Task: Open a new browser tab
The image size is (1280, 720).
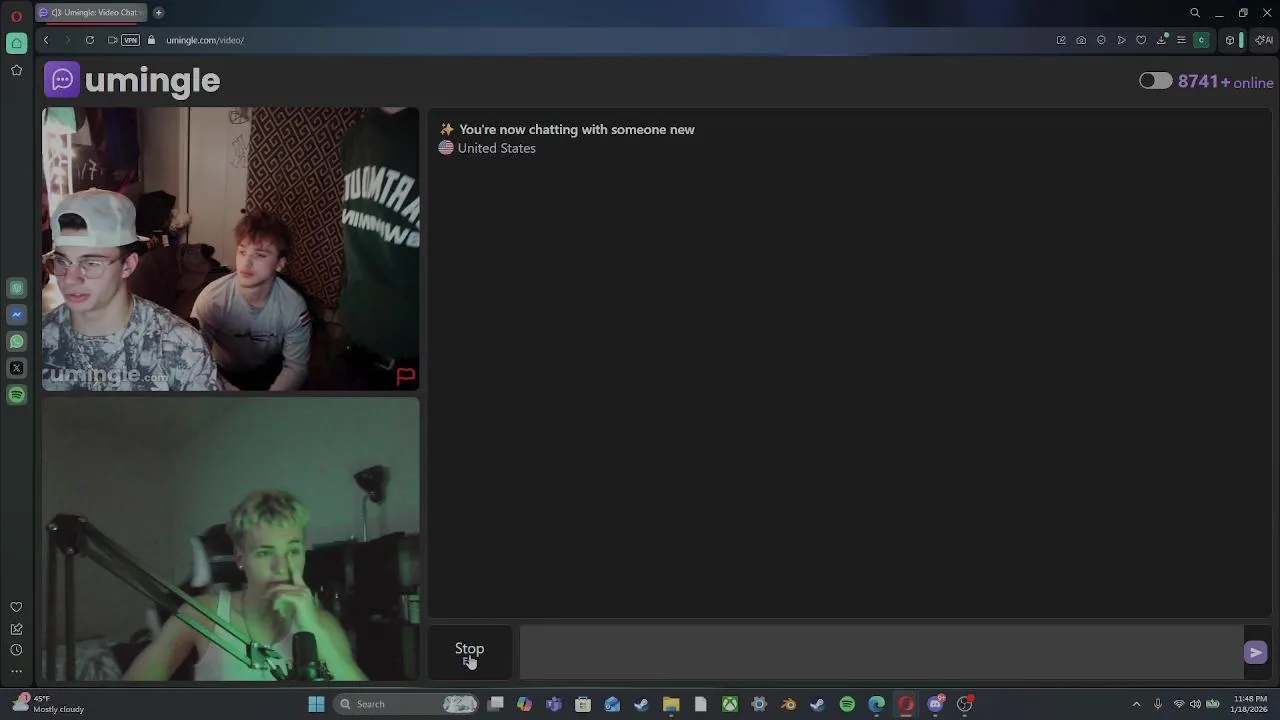Action: point(158,12)
